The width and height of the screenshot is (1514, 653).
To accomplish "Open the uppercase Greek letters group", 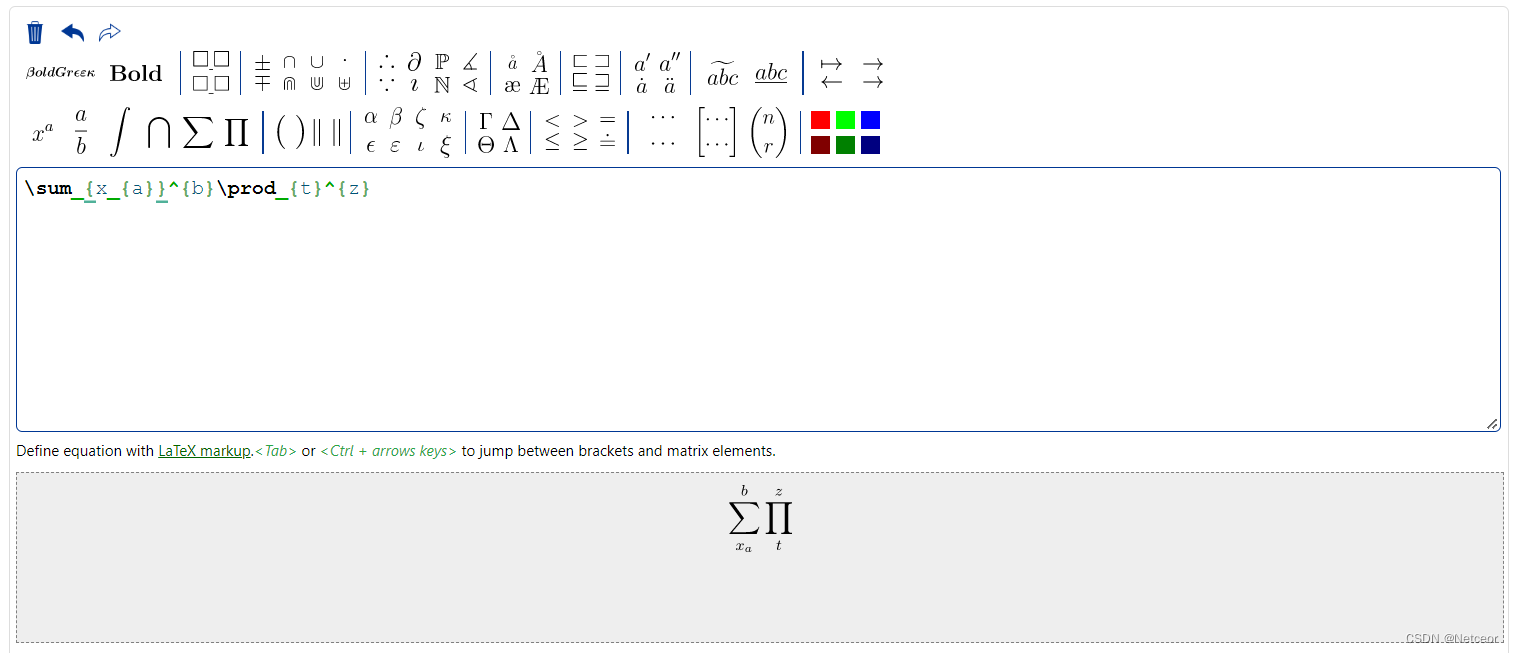I will click(x=498, y=132).
